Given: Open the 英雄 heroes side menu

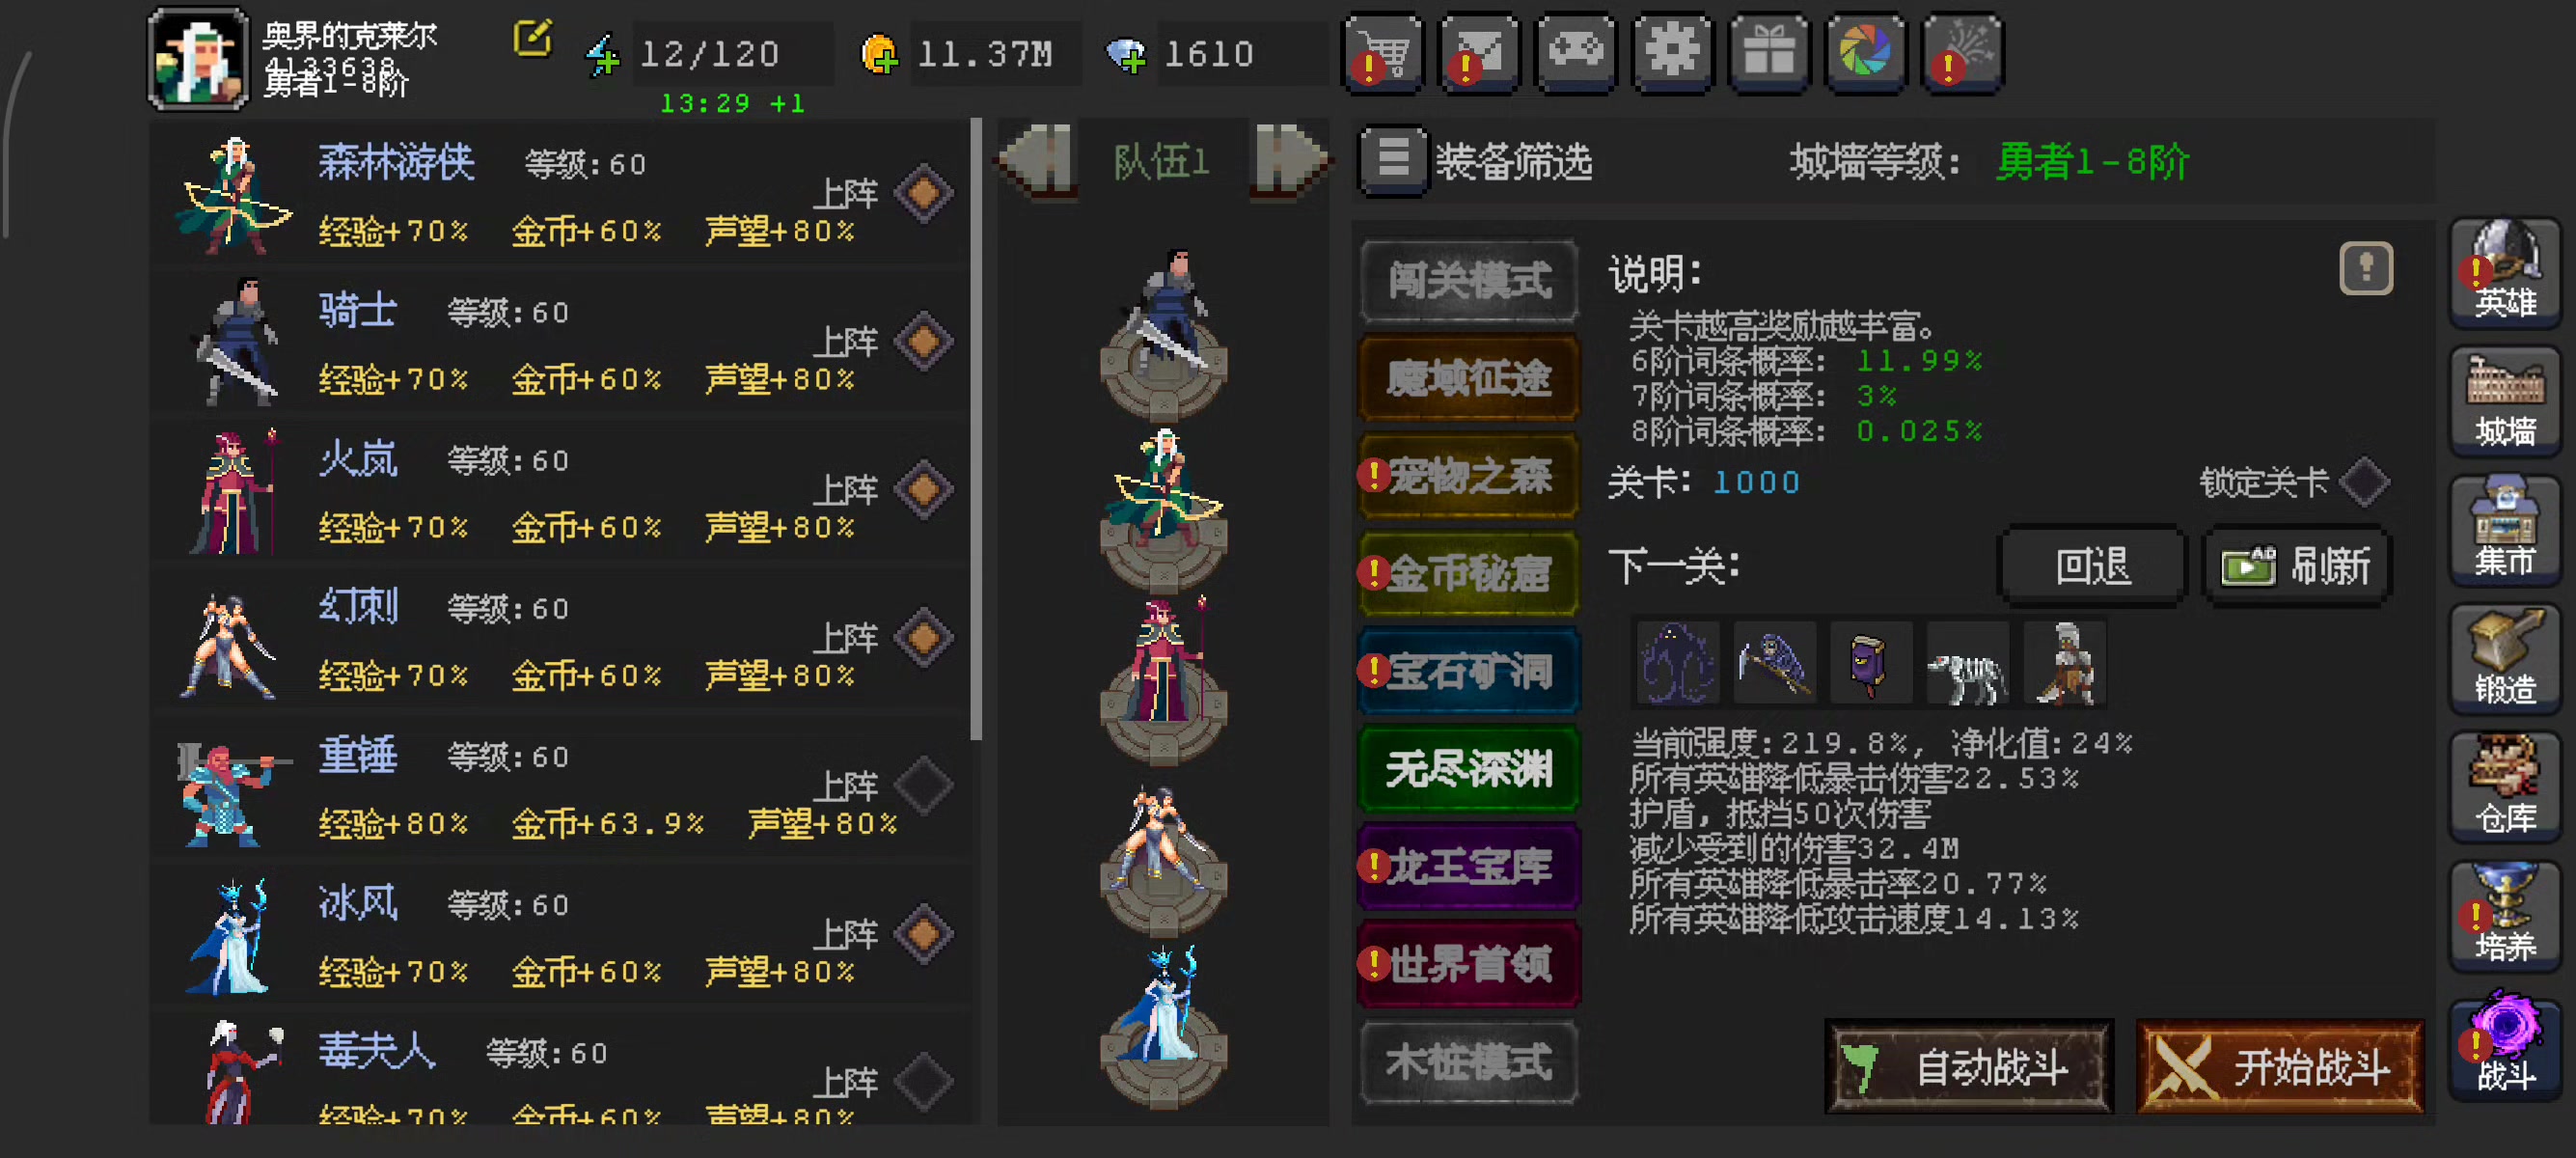Looking at the screenshot, I should pos(2505,272).
